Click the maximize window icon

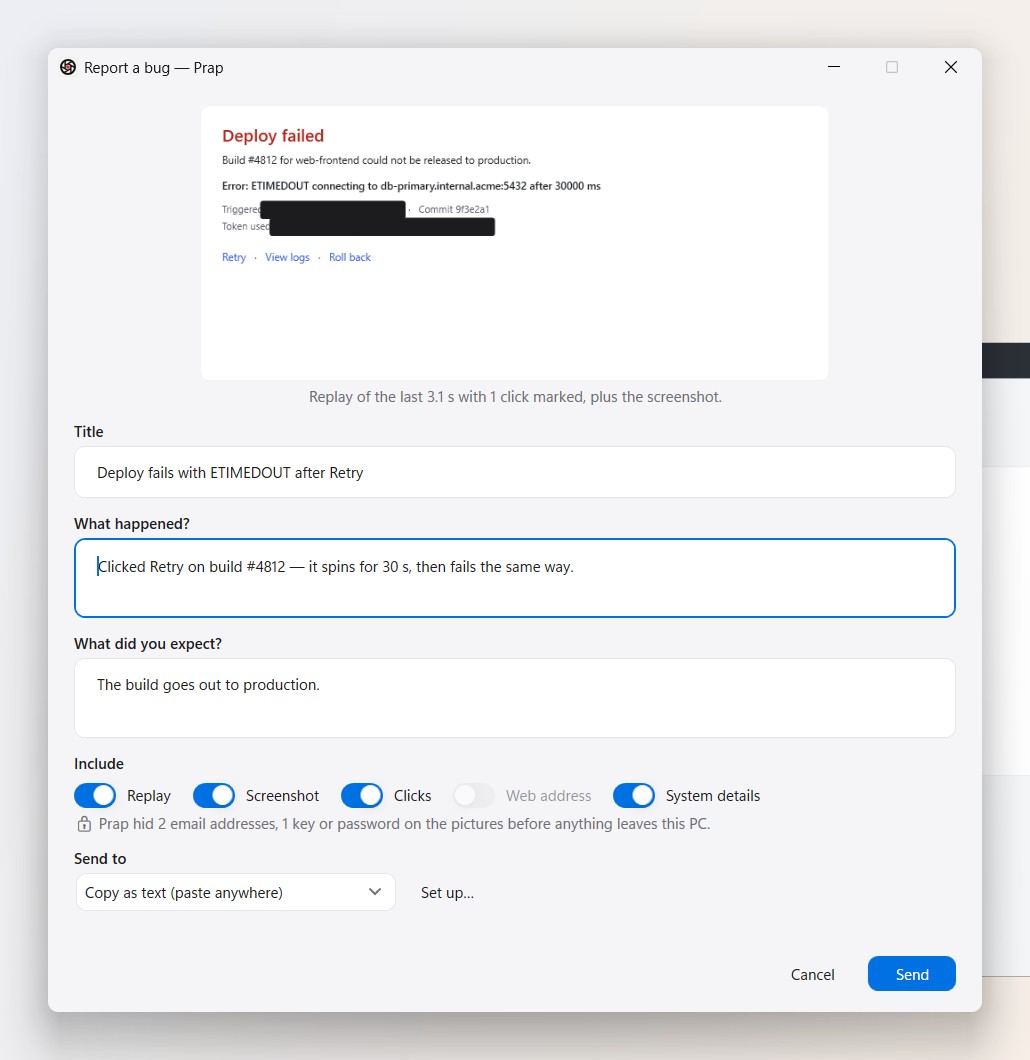click(892, 67)
